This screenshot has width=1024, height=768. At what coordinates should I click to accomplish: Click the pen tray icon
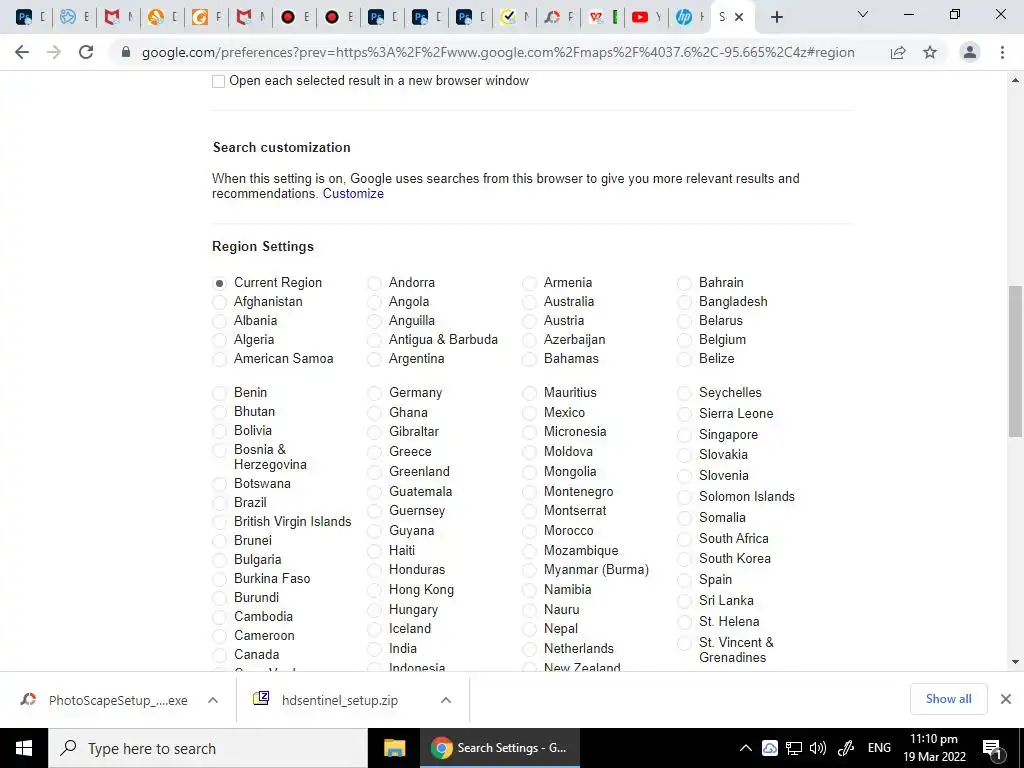846,748
